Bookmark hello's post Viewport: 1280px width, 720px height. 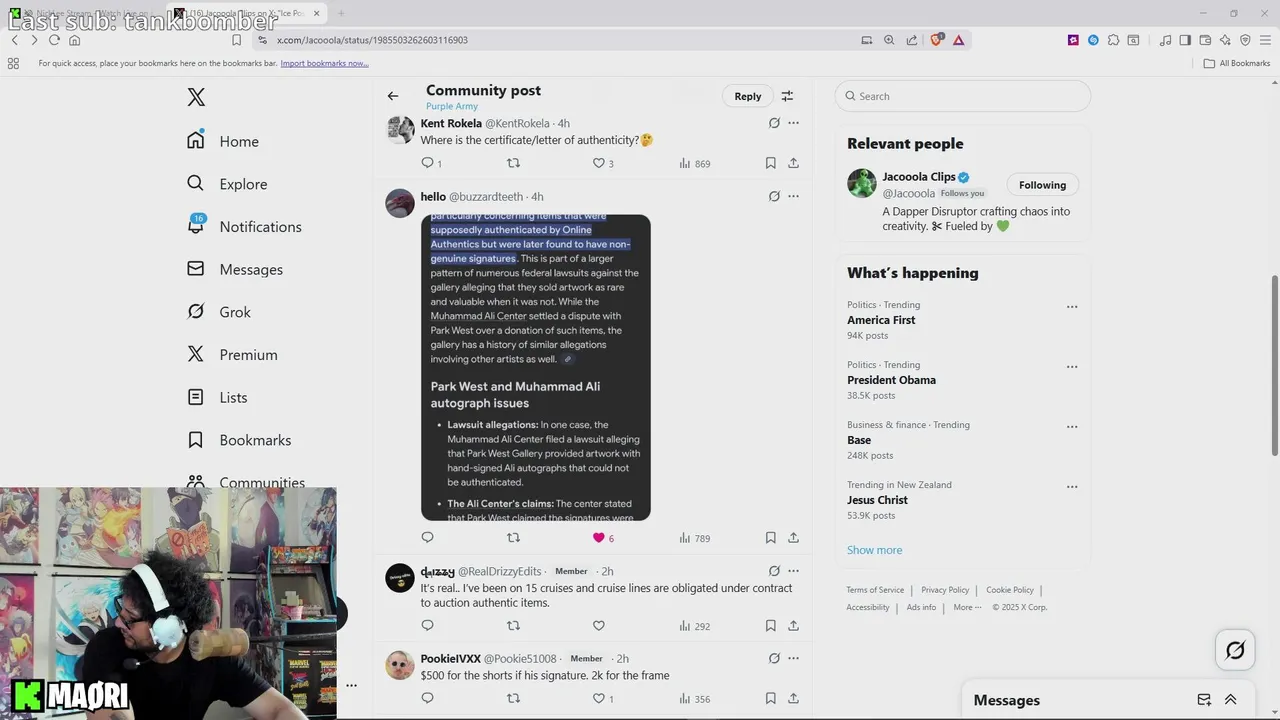770,538
